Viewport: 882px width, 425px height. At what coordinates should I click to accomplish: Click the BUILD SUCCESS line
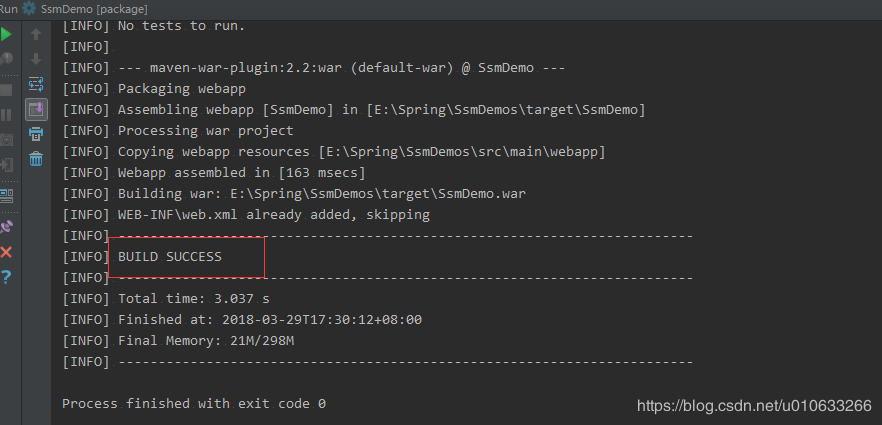170,257
